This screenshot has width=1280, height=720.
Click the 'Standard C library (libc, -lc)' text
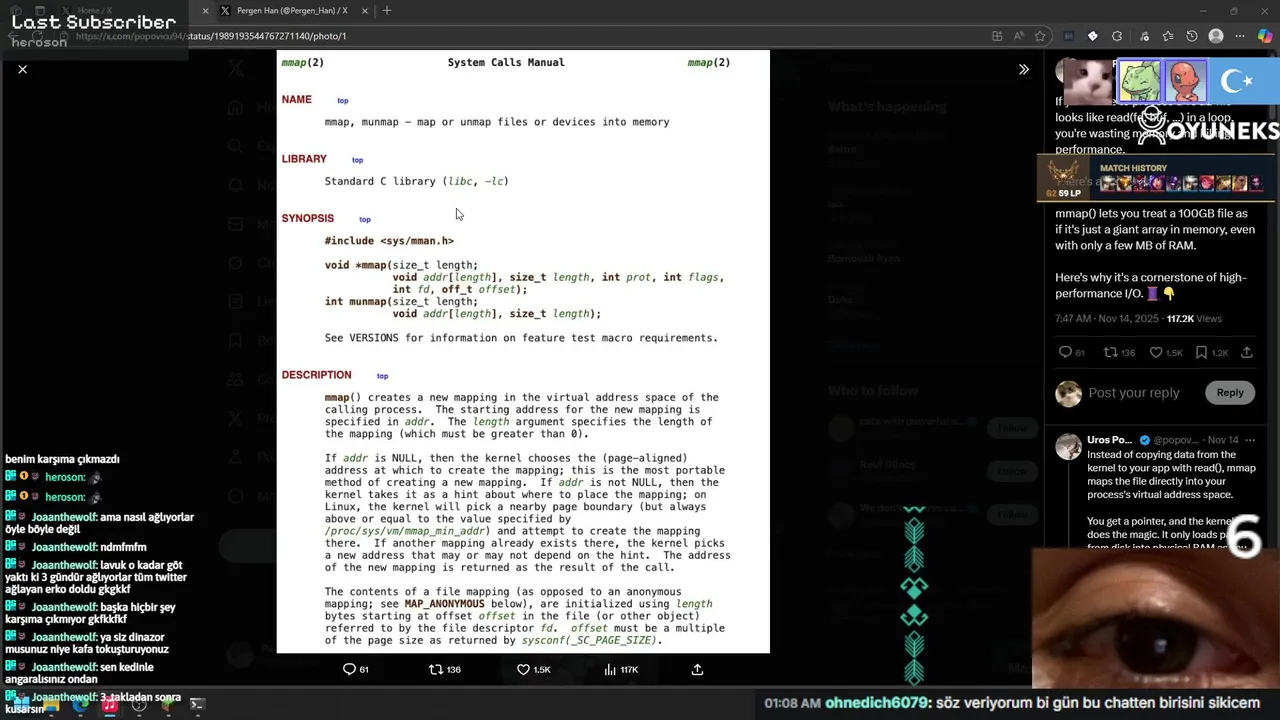(416, 181)
